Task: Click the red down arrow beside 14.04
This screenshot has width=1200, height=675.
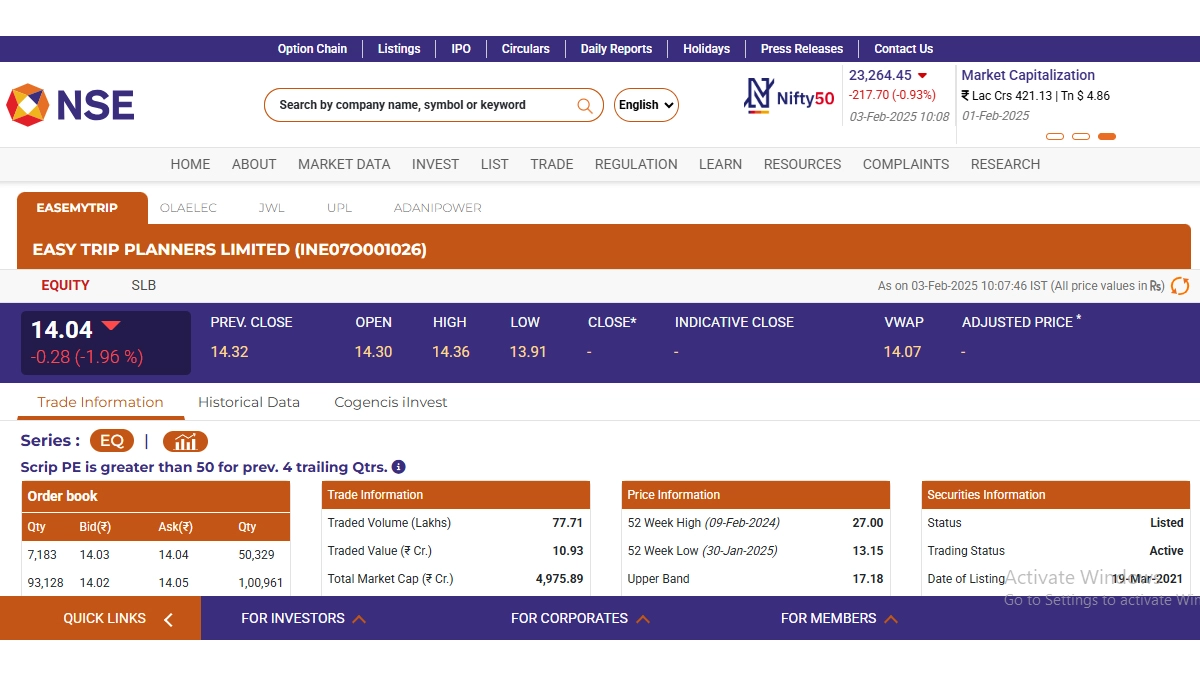Action: pyautogui.click(x=111, y=326)
